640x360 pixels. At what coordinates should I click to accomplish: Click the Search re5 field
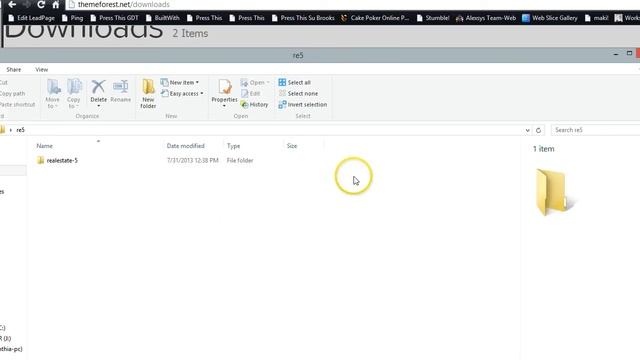click(x=595, y=130)
